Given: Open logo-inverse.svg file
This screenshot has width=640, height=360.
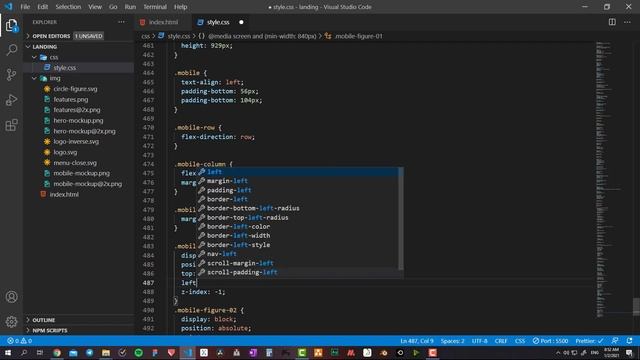Looking at the screenshot, I should pyautogui.click(x=76, y=142).
